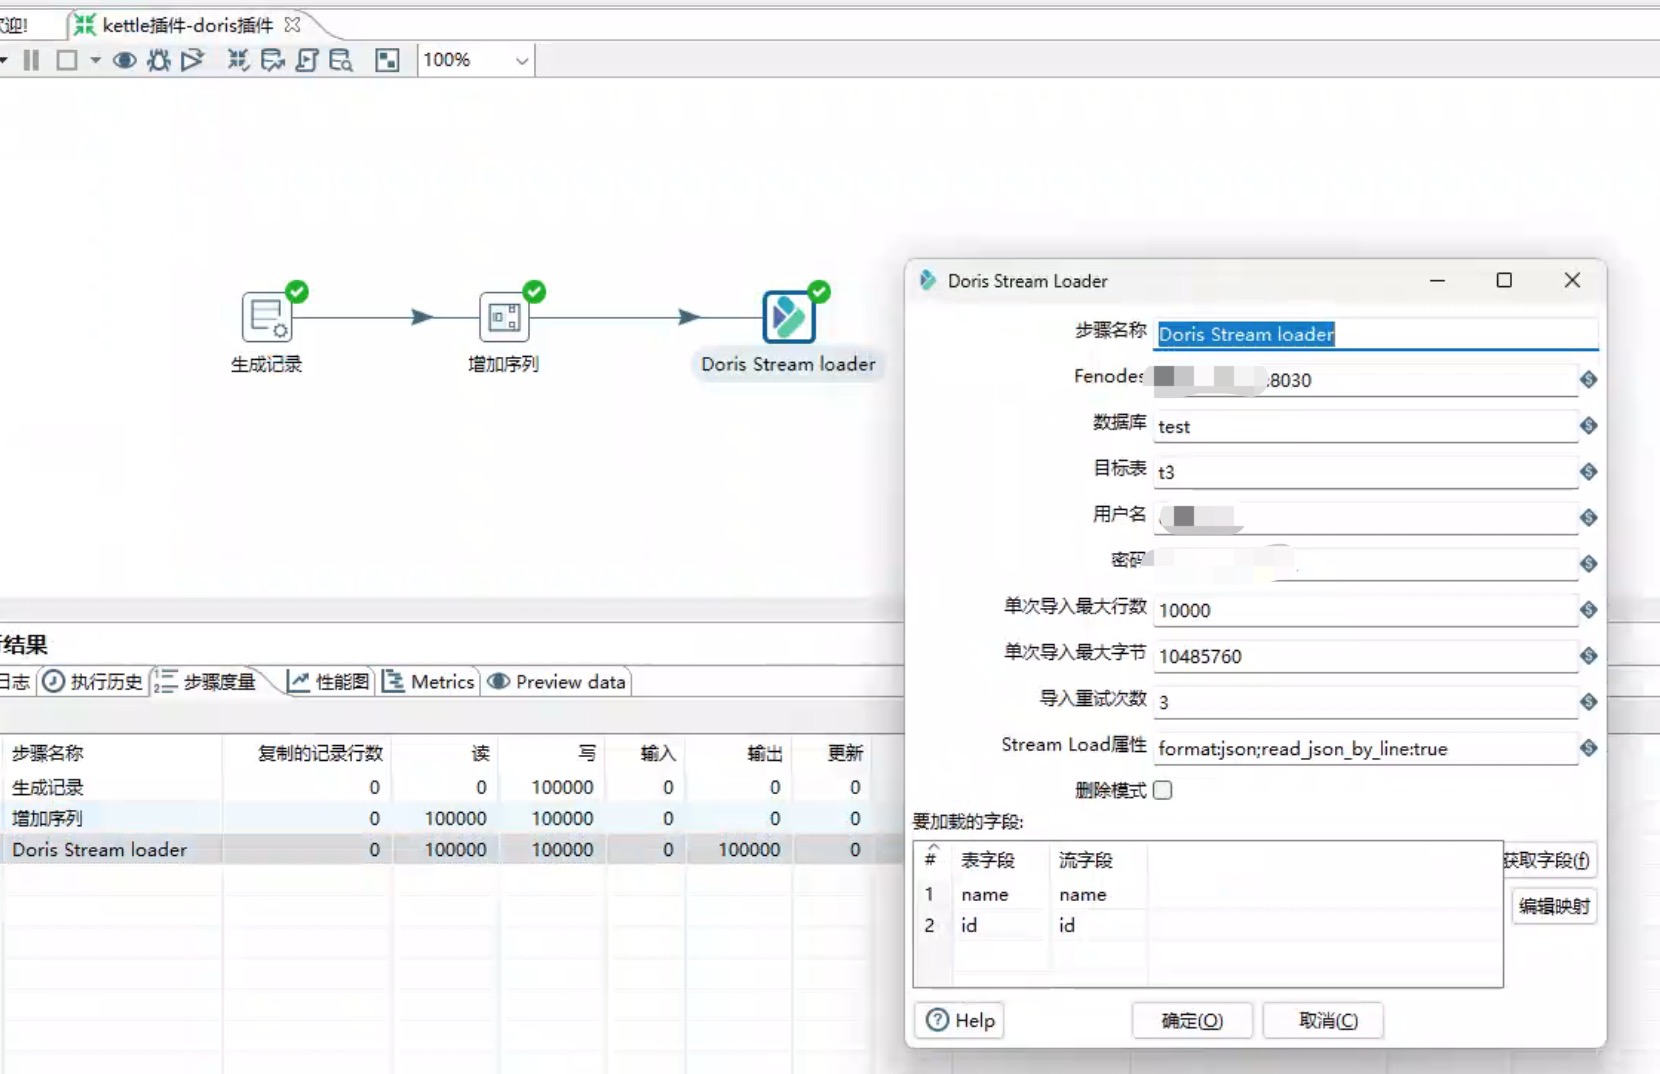Image resolution: width=1660 pixels, height=1074 pixels.
Task: Sort by the 步骤名称 column header
Action: coord(112,753)
